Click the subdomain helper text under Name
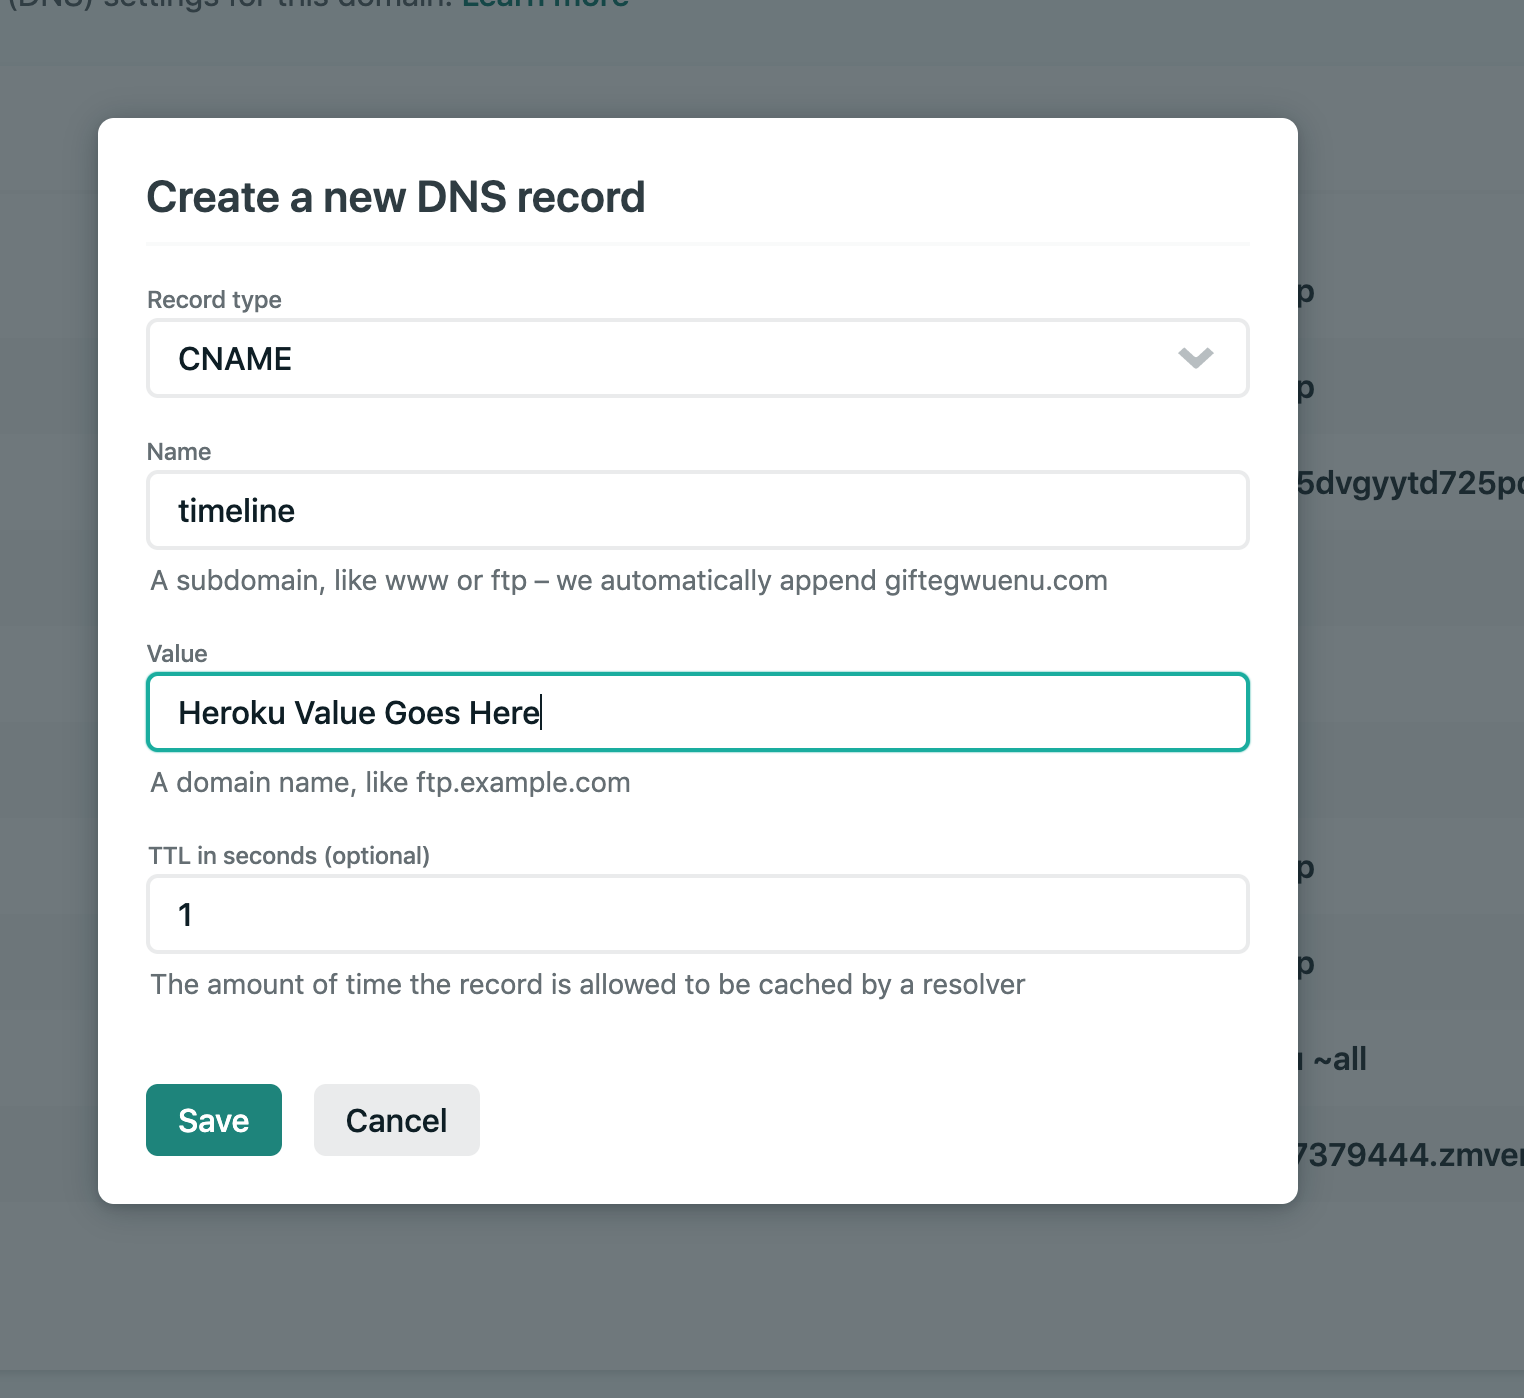 click(628, 580)
